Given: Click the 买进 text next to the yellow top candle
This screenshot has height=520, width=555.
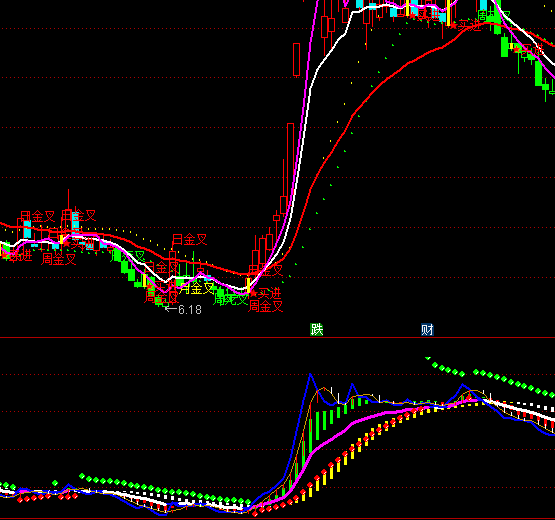Looking at the screenshot, I should (469, 25).
